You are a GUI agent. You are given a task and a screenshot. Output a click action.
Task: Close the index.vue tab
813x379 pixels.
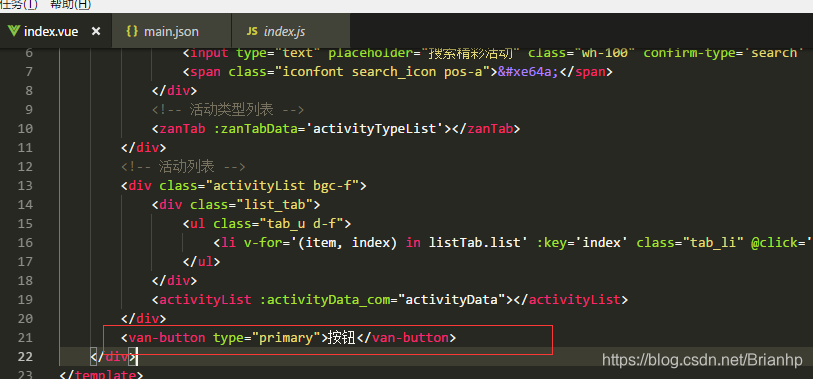[x=95, y=32]
